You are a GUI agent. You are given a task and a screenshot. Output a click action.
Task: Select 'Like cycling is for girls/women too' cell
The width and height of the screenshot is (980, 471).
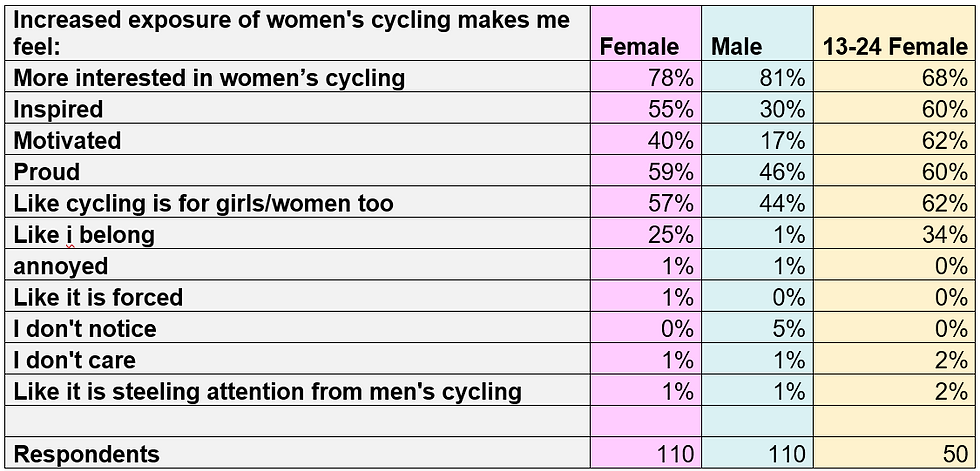point(298,202)
